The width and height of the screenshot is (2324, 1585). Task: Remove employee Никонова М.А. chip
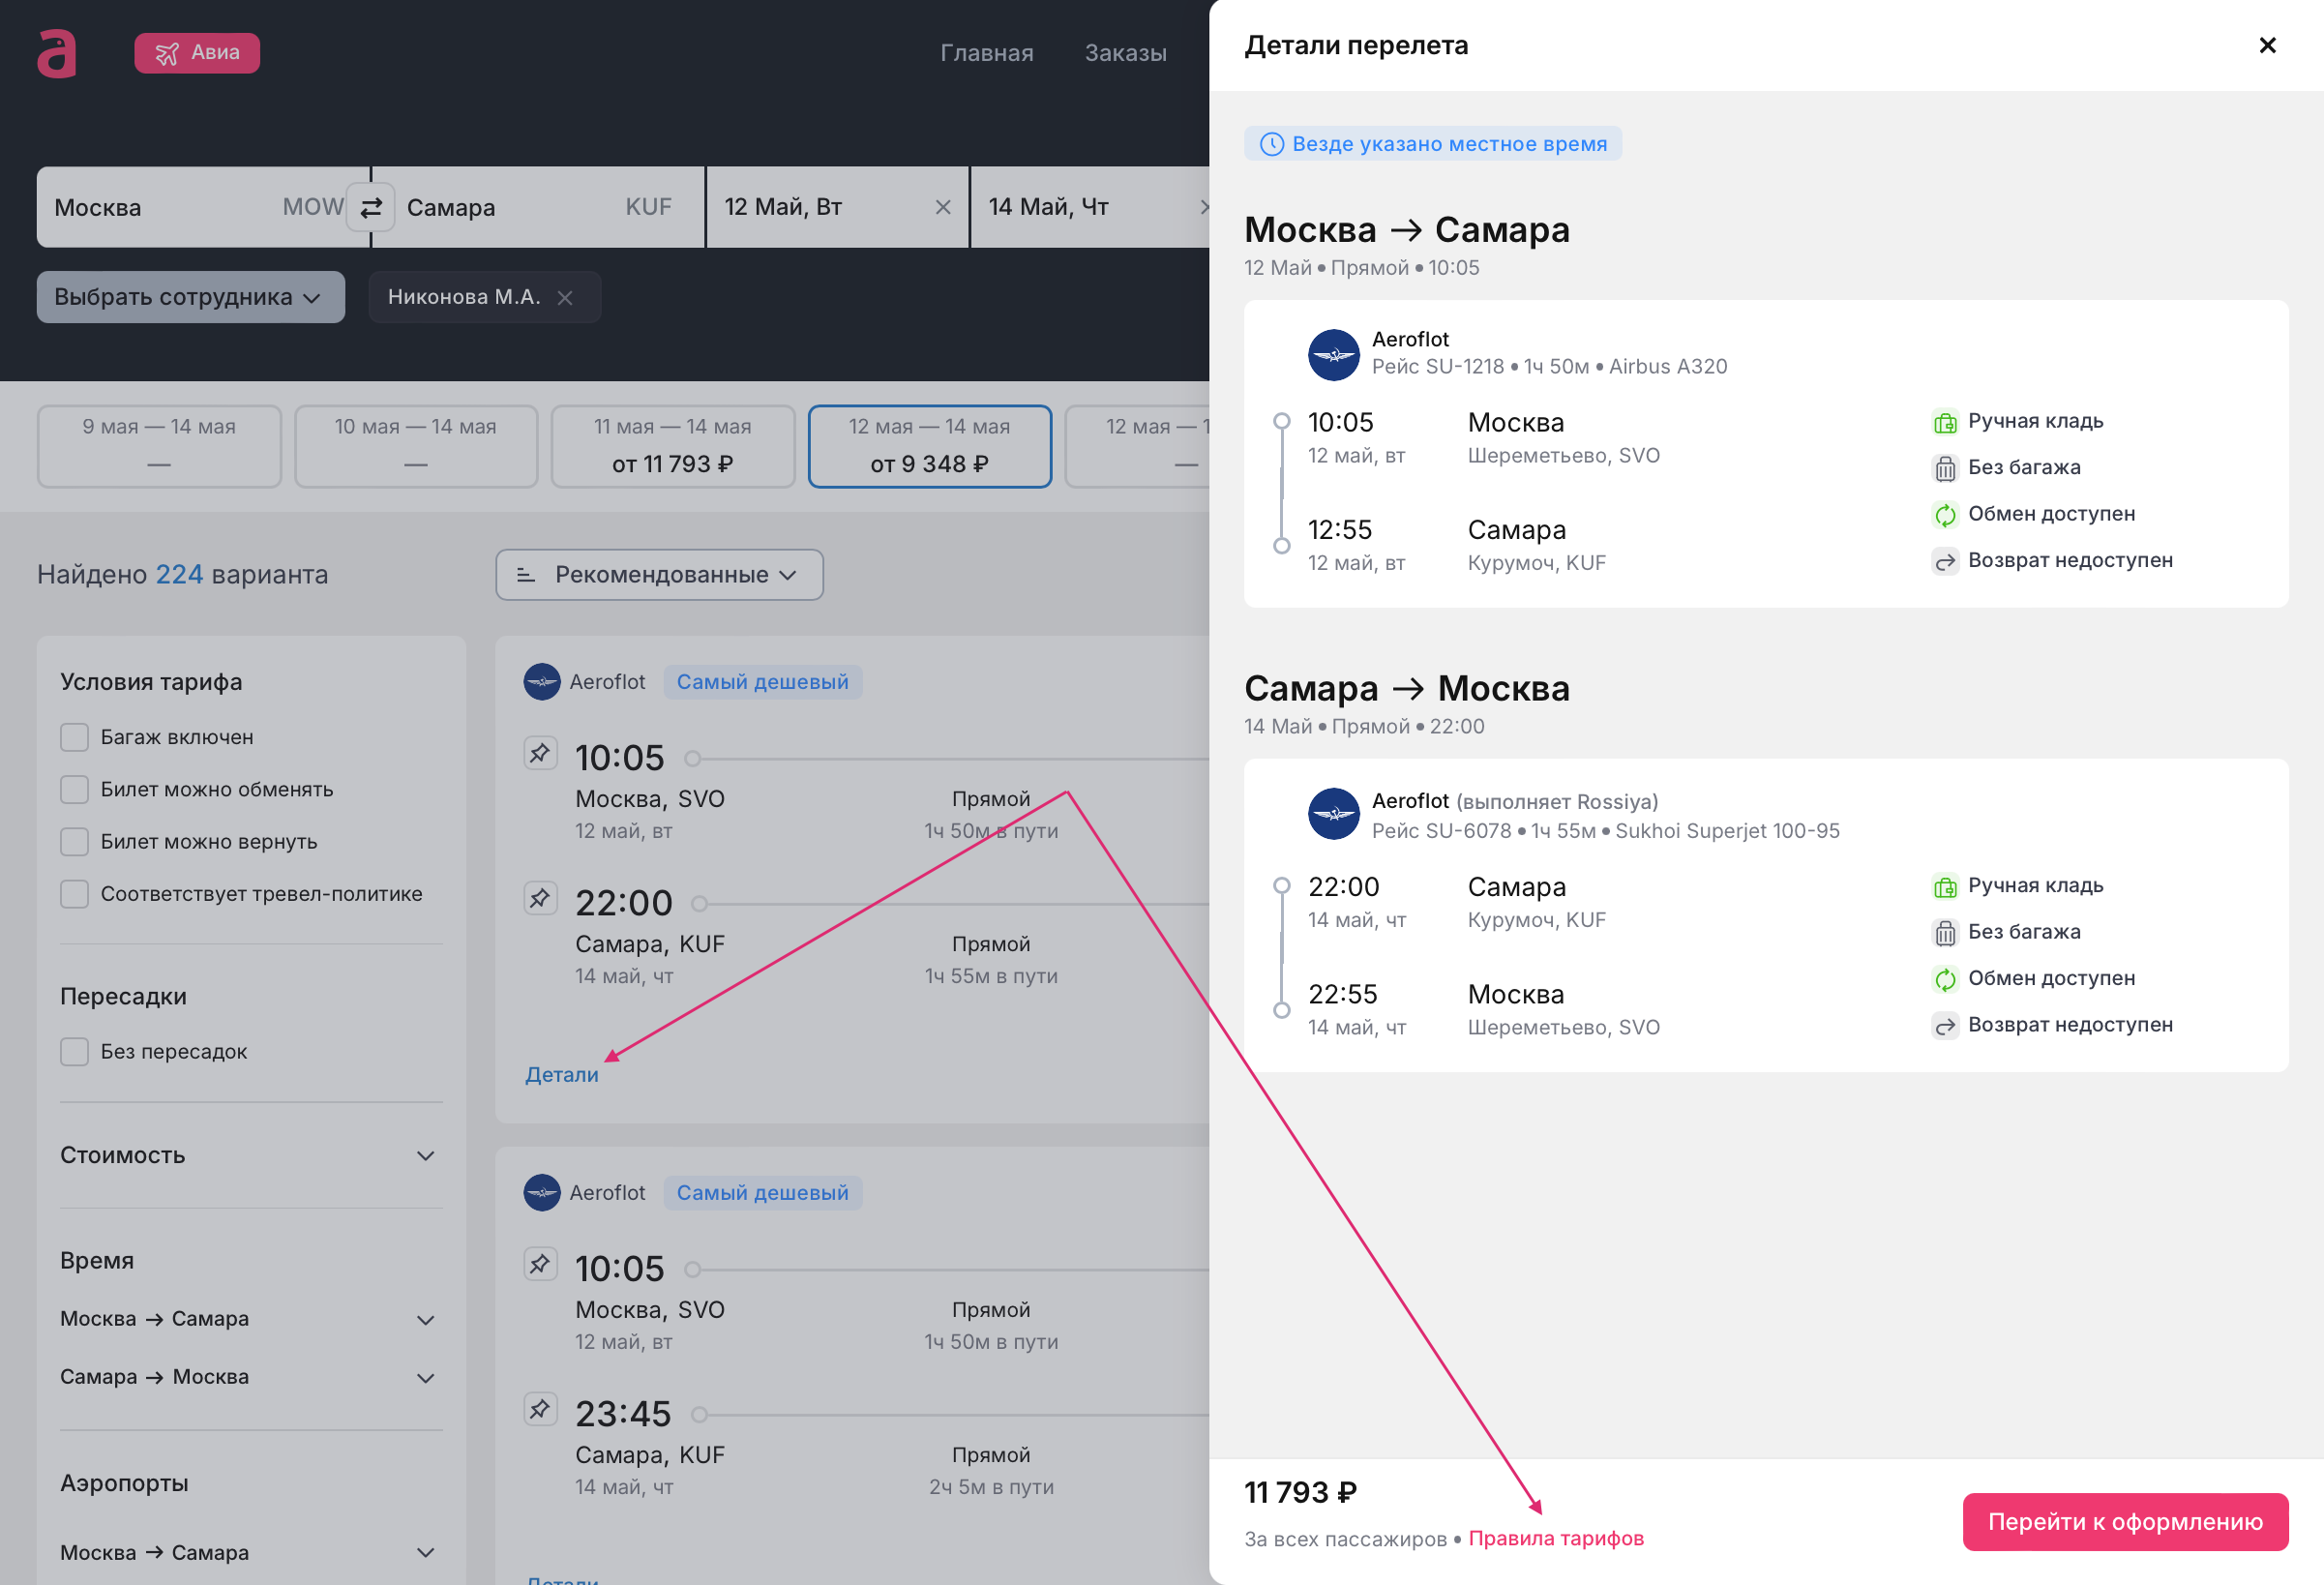(565, 298)
